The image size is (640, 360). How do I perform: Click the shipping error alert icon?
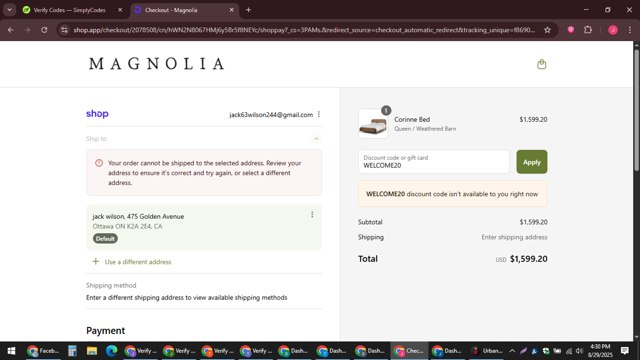(99, 163)
